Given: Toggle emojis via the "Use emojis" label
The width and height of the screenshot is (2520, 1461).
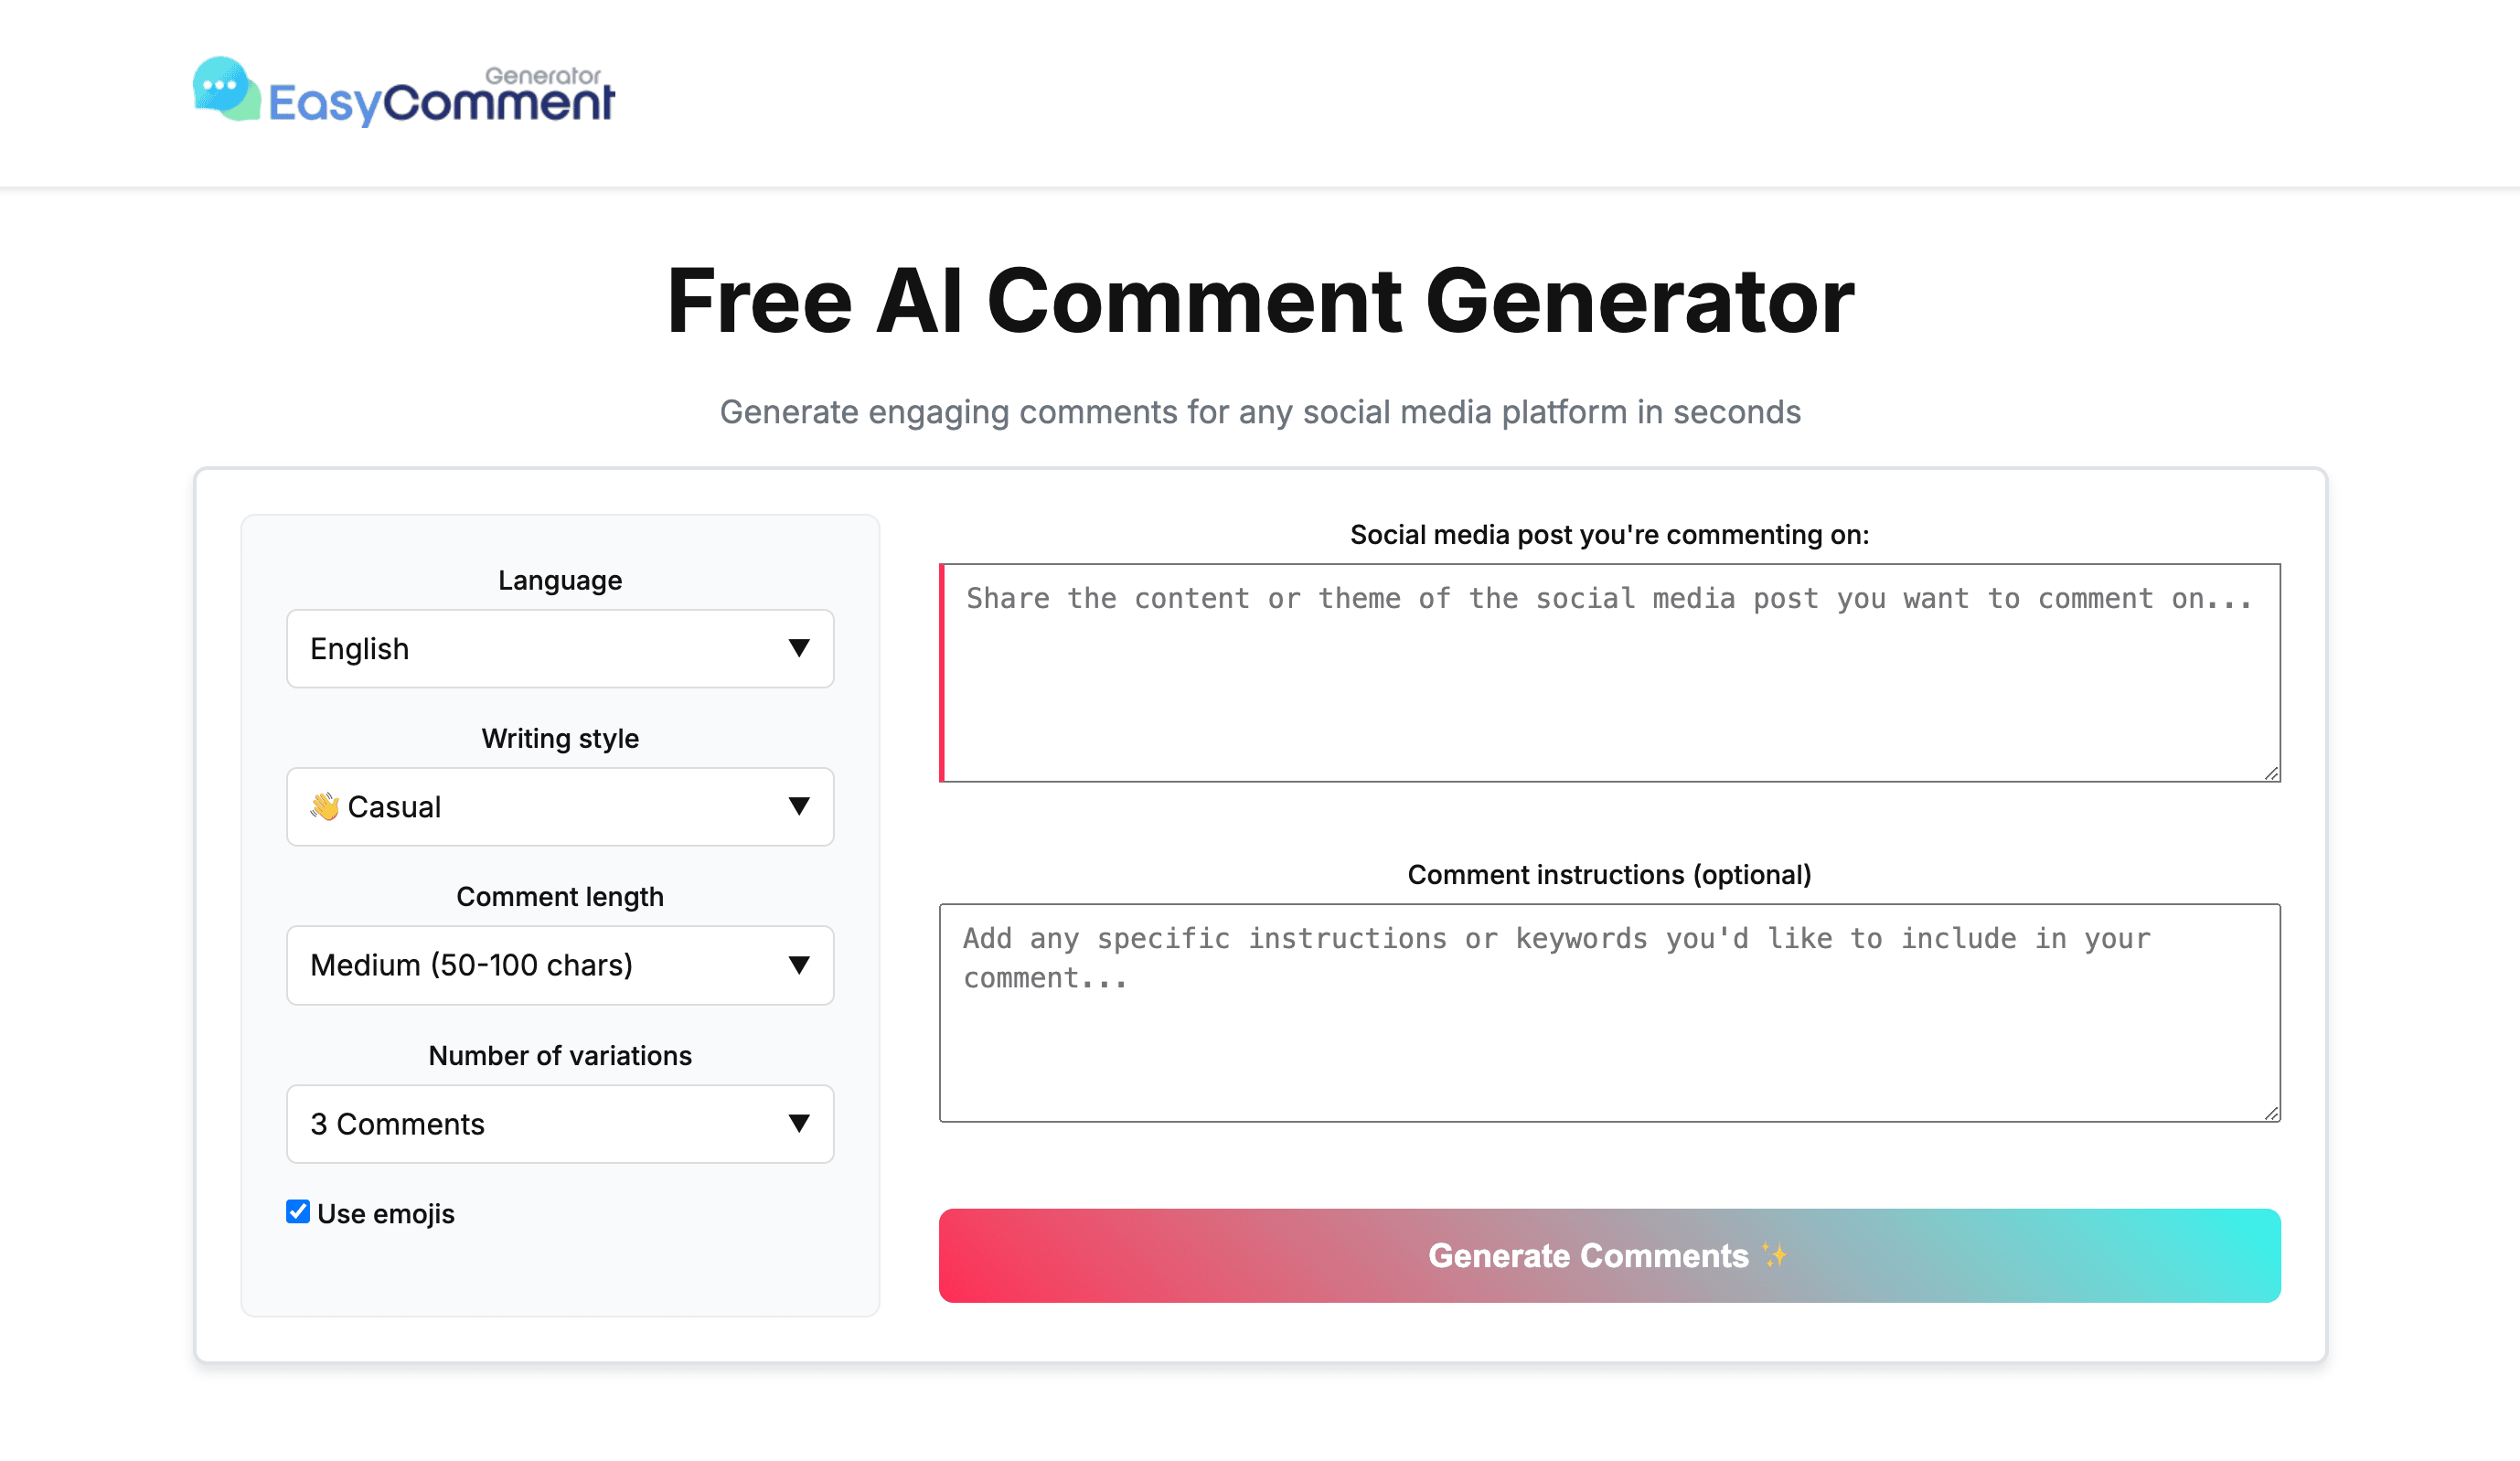Looking at the screenshot, I should click(386, 1214).
